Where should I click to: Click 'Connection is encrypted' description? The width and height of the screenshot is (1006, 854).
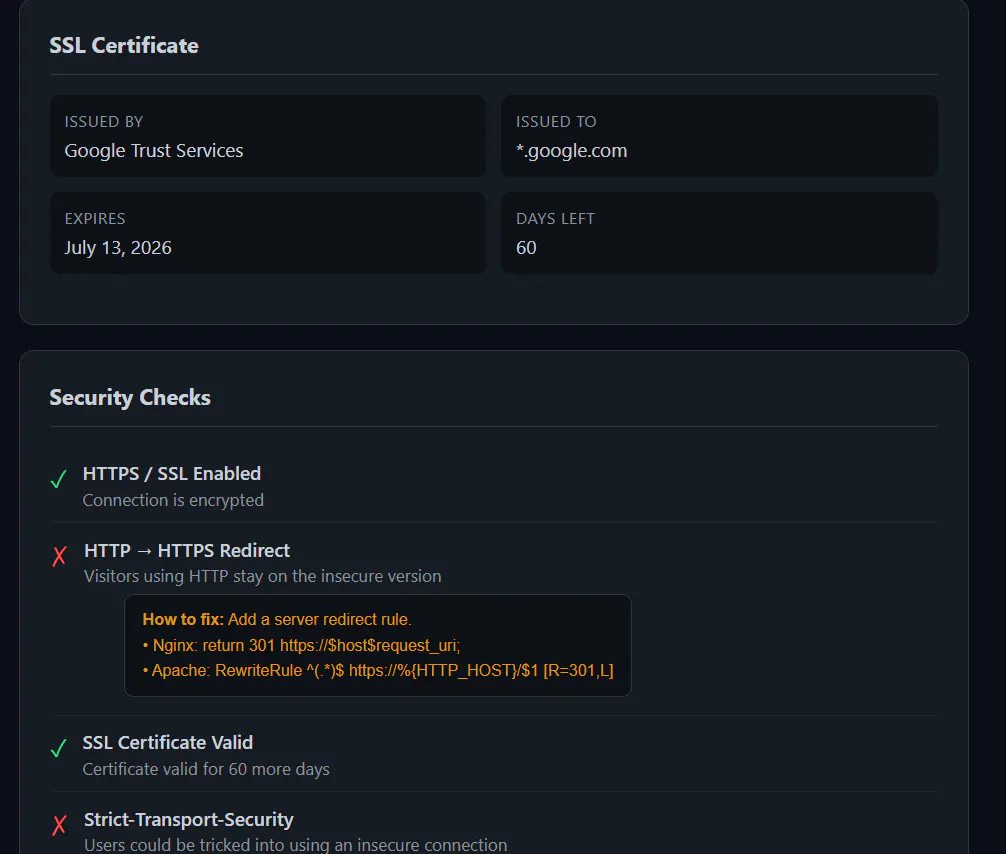173,500
